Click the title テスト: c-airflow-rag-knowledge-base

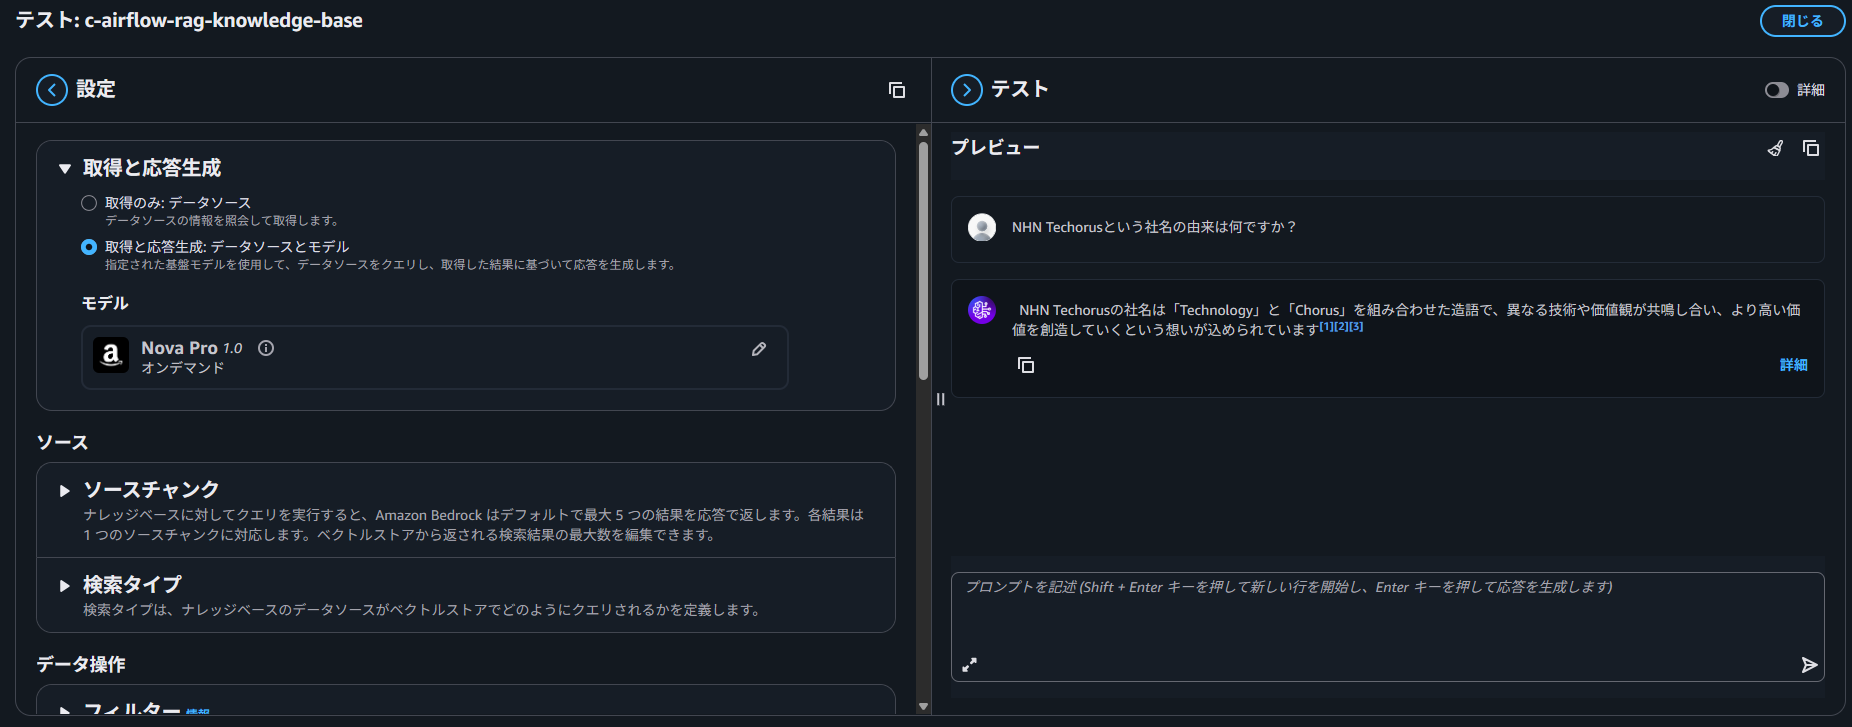(189, 21)
